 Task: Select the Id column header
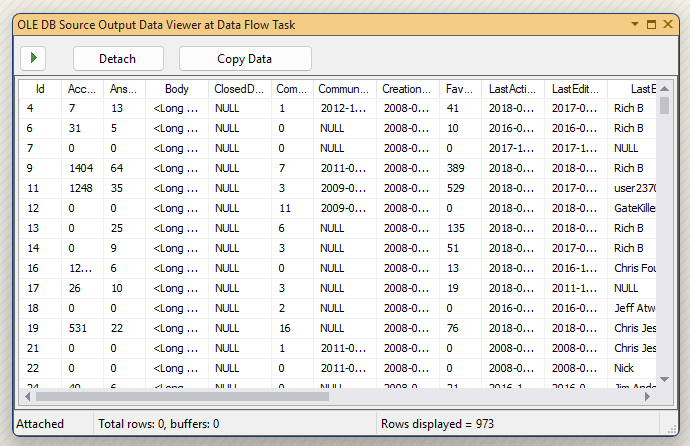tap(40, 89)
